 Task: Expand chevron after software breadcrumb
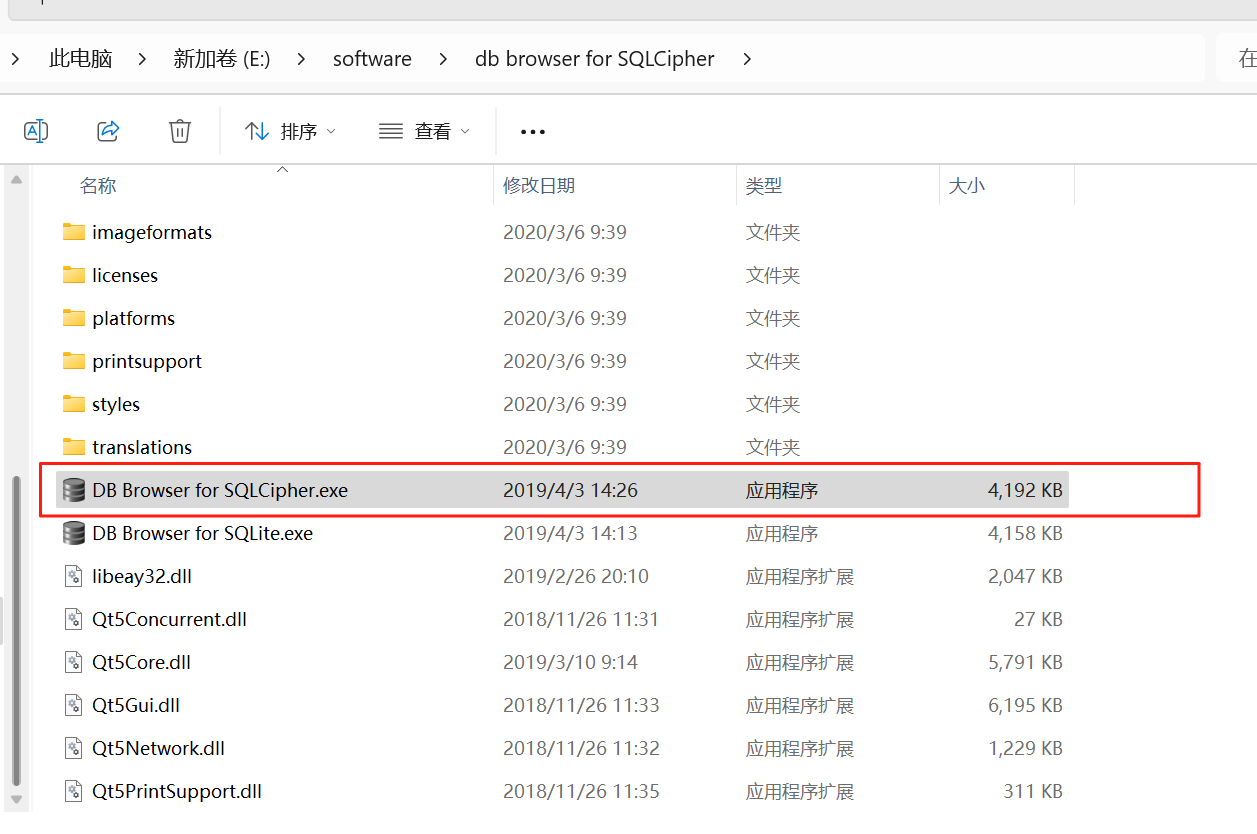coord(443,59)
